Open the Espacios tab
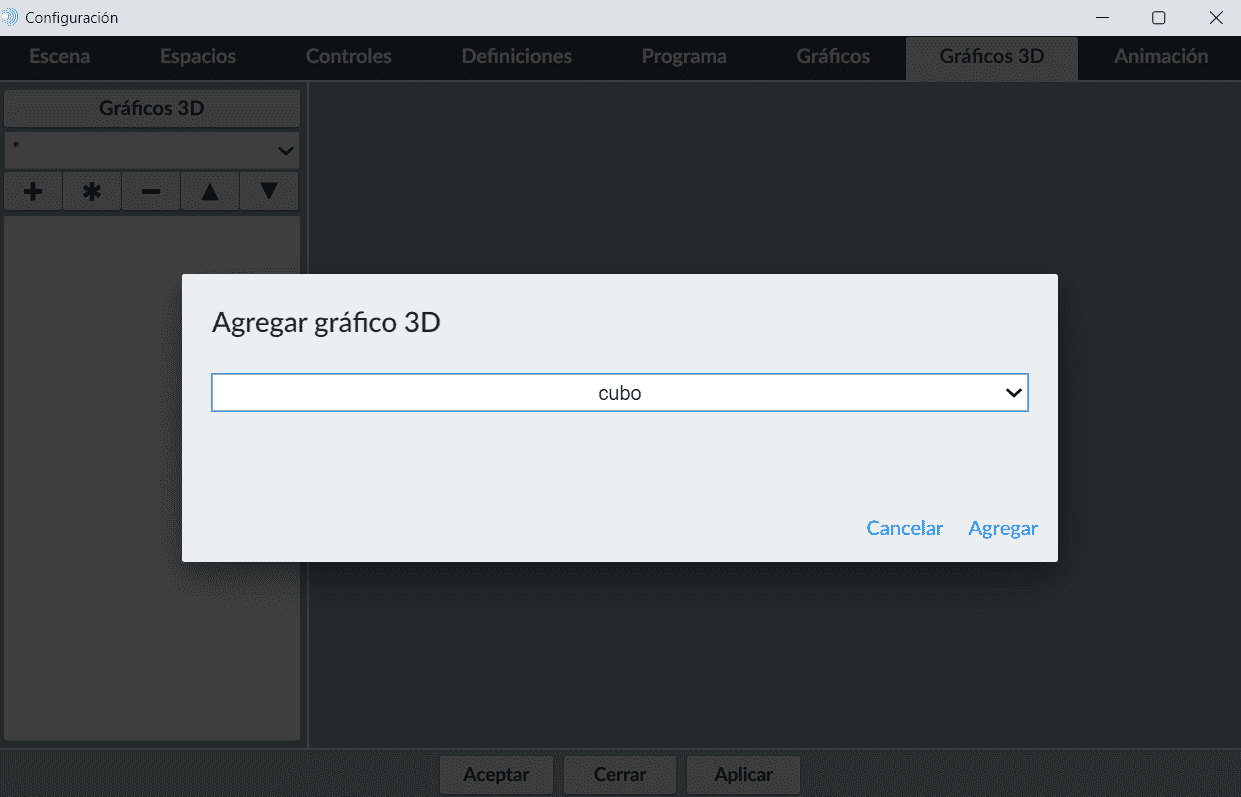 coord(198,57)
